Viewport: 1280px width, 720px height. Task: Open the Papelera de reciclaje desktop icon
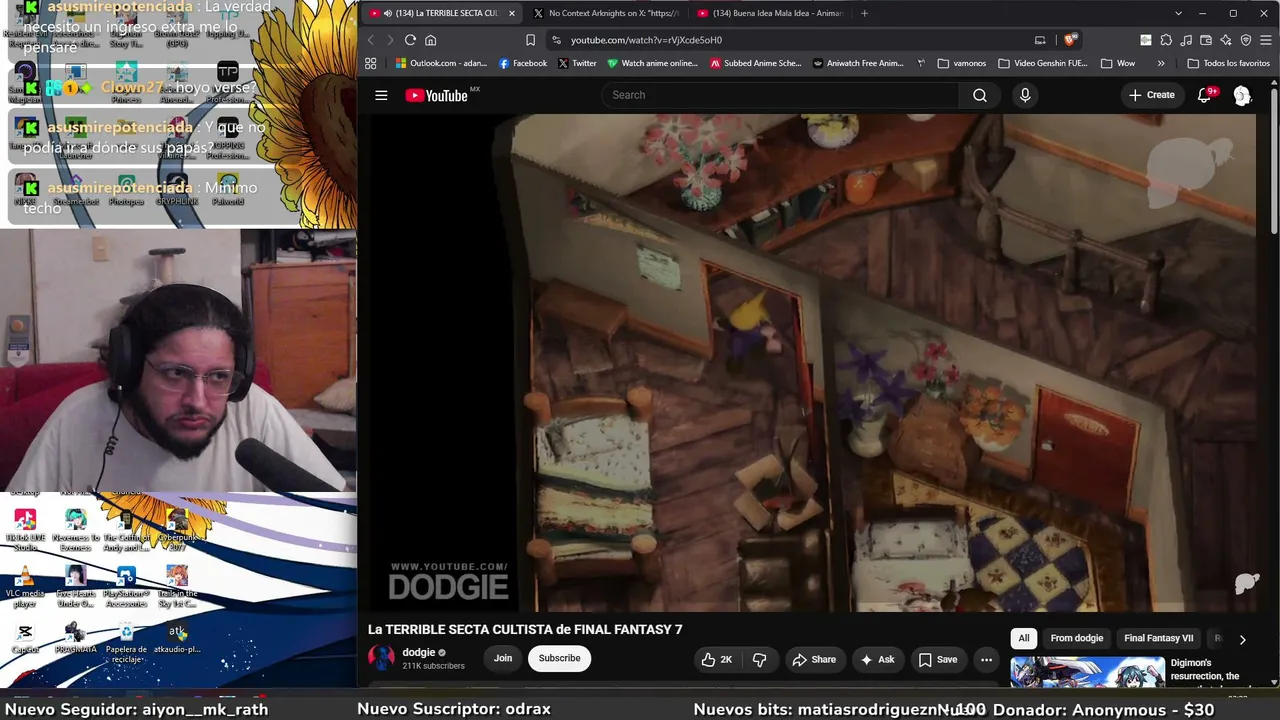coord(126,641)
